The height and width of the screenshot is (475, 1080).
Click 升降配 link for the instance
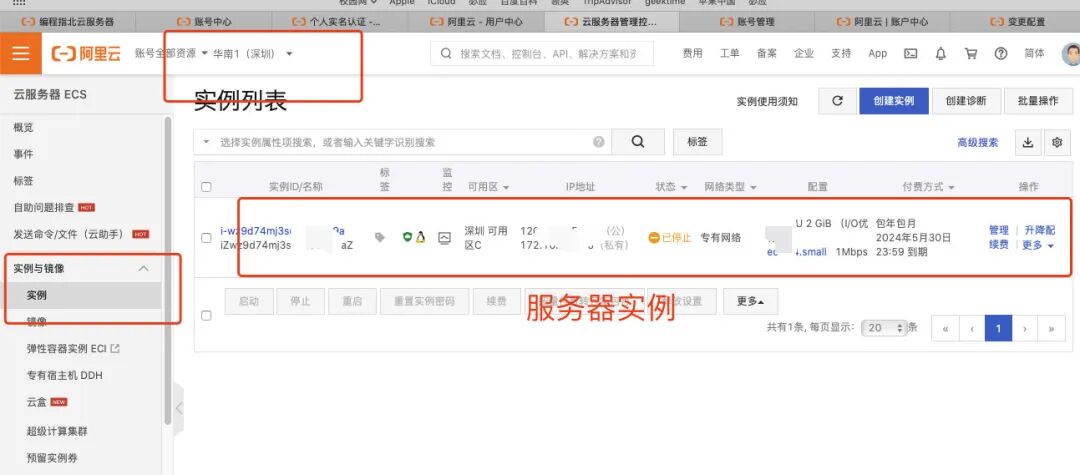(1039, 230)
